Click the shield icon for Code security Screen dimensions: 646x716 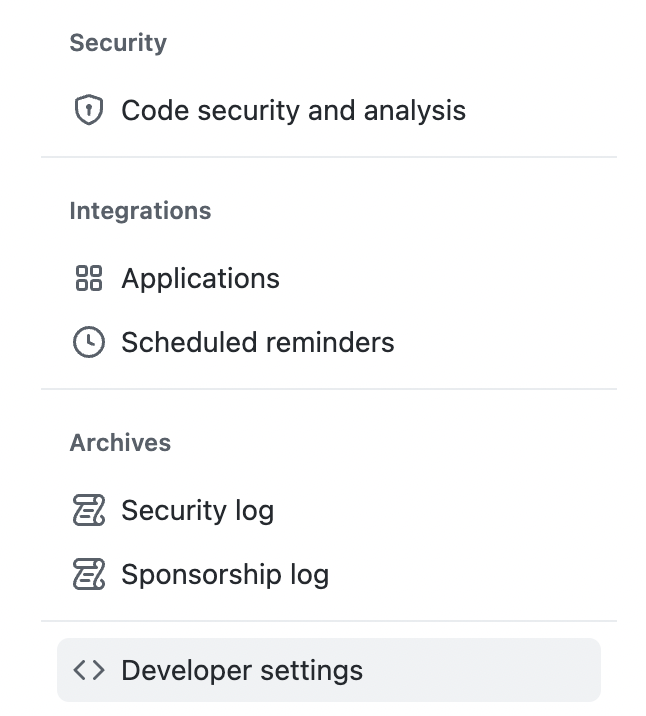coord(89,110)
